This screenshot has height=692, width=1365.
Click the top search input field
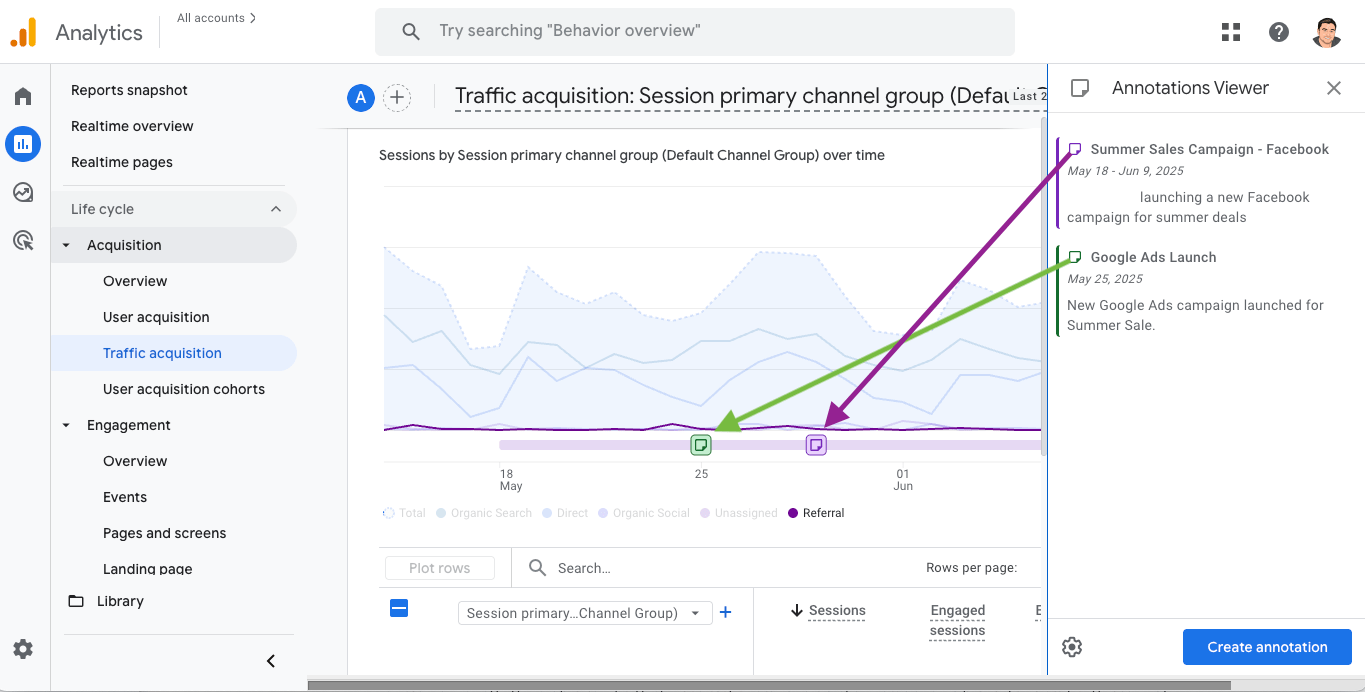(695, 31)
